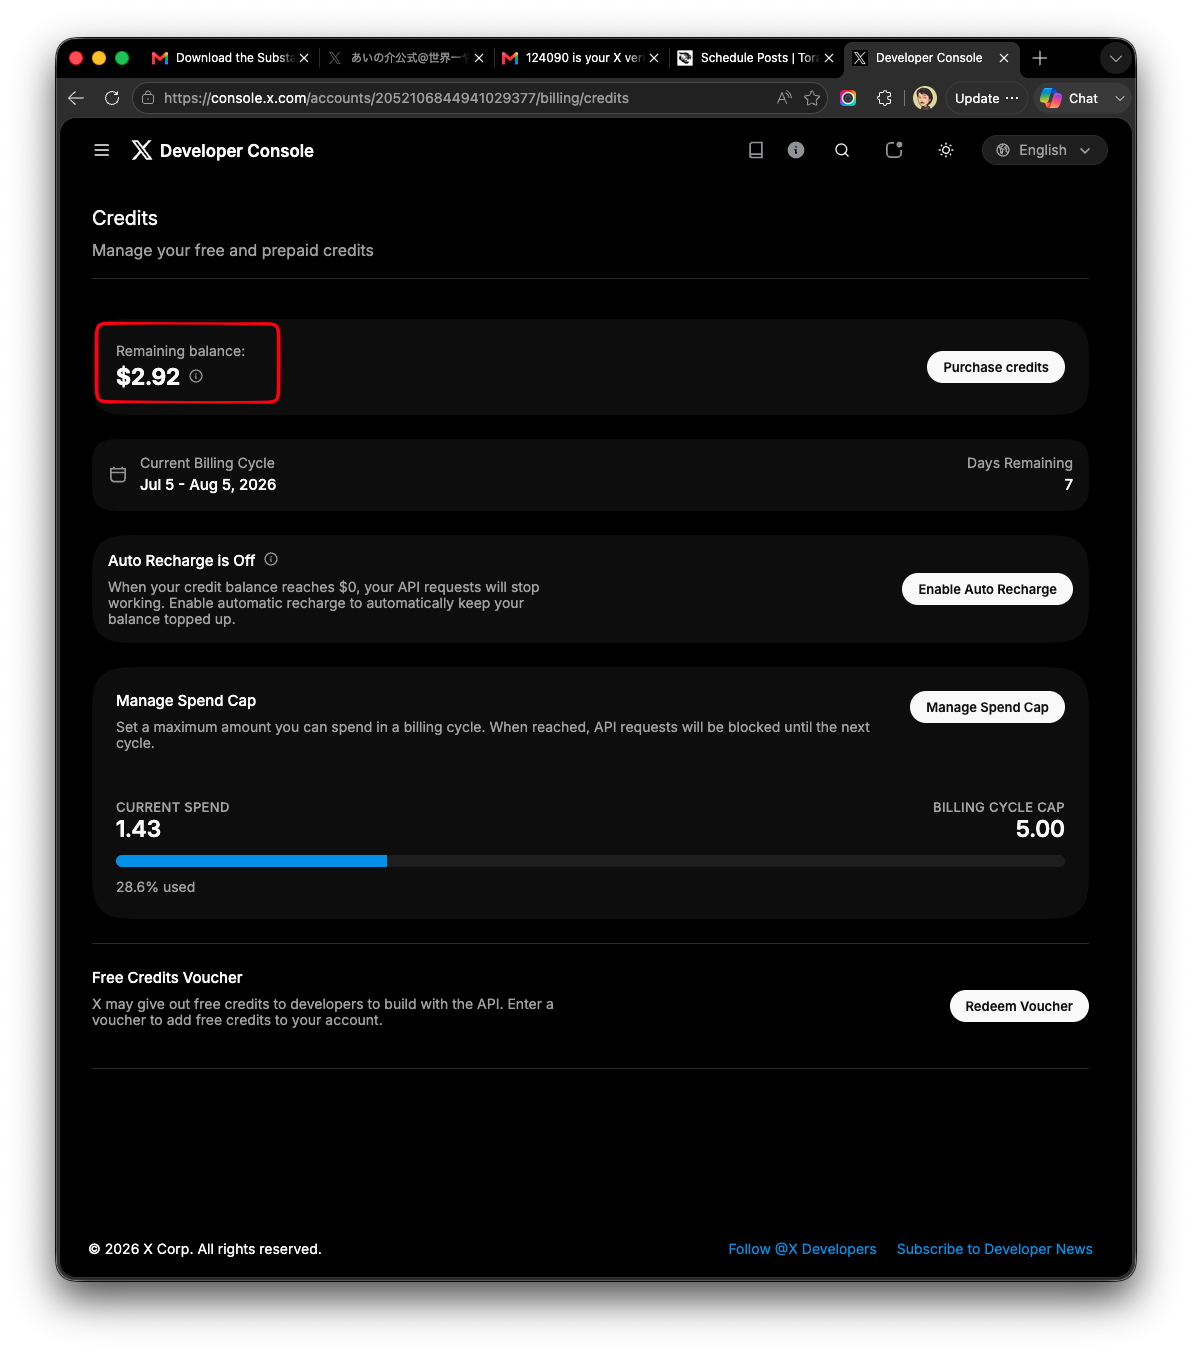This screenshot has height=1355, width=1192.
Task: Click Enable Auto Recharge button
Action: click(987, 589)
